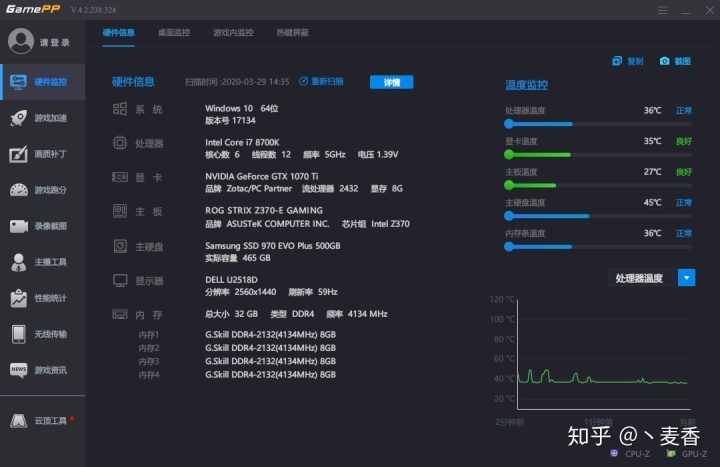Click the temperature history line chart
Image resolution: width=720 pixels, height=467 pixels.
[x=604, y=354]
